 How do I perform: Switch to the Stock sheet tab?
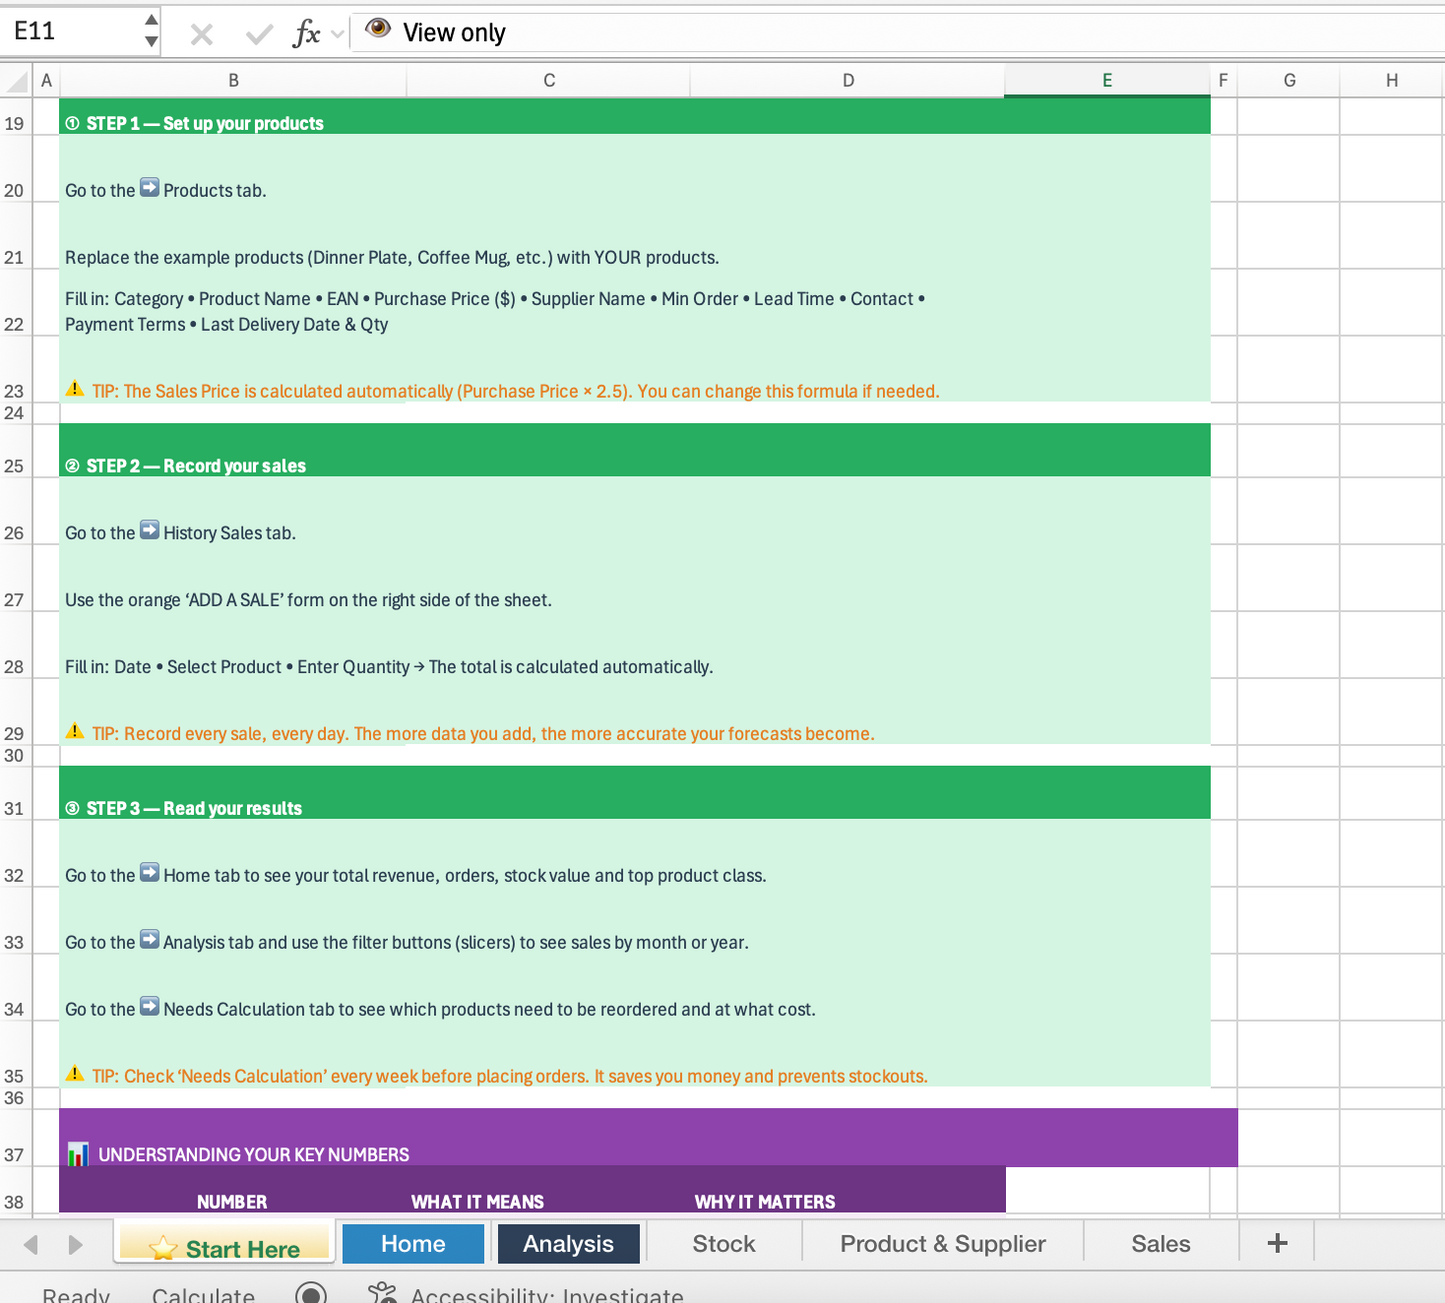click(x=724, y=1243)
